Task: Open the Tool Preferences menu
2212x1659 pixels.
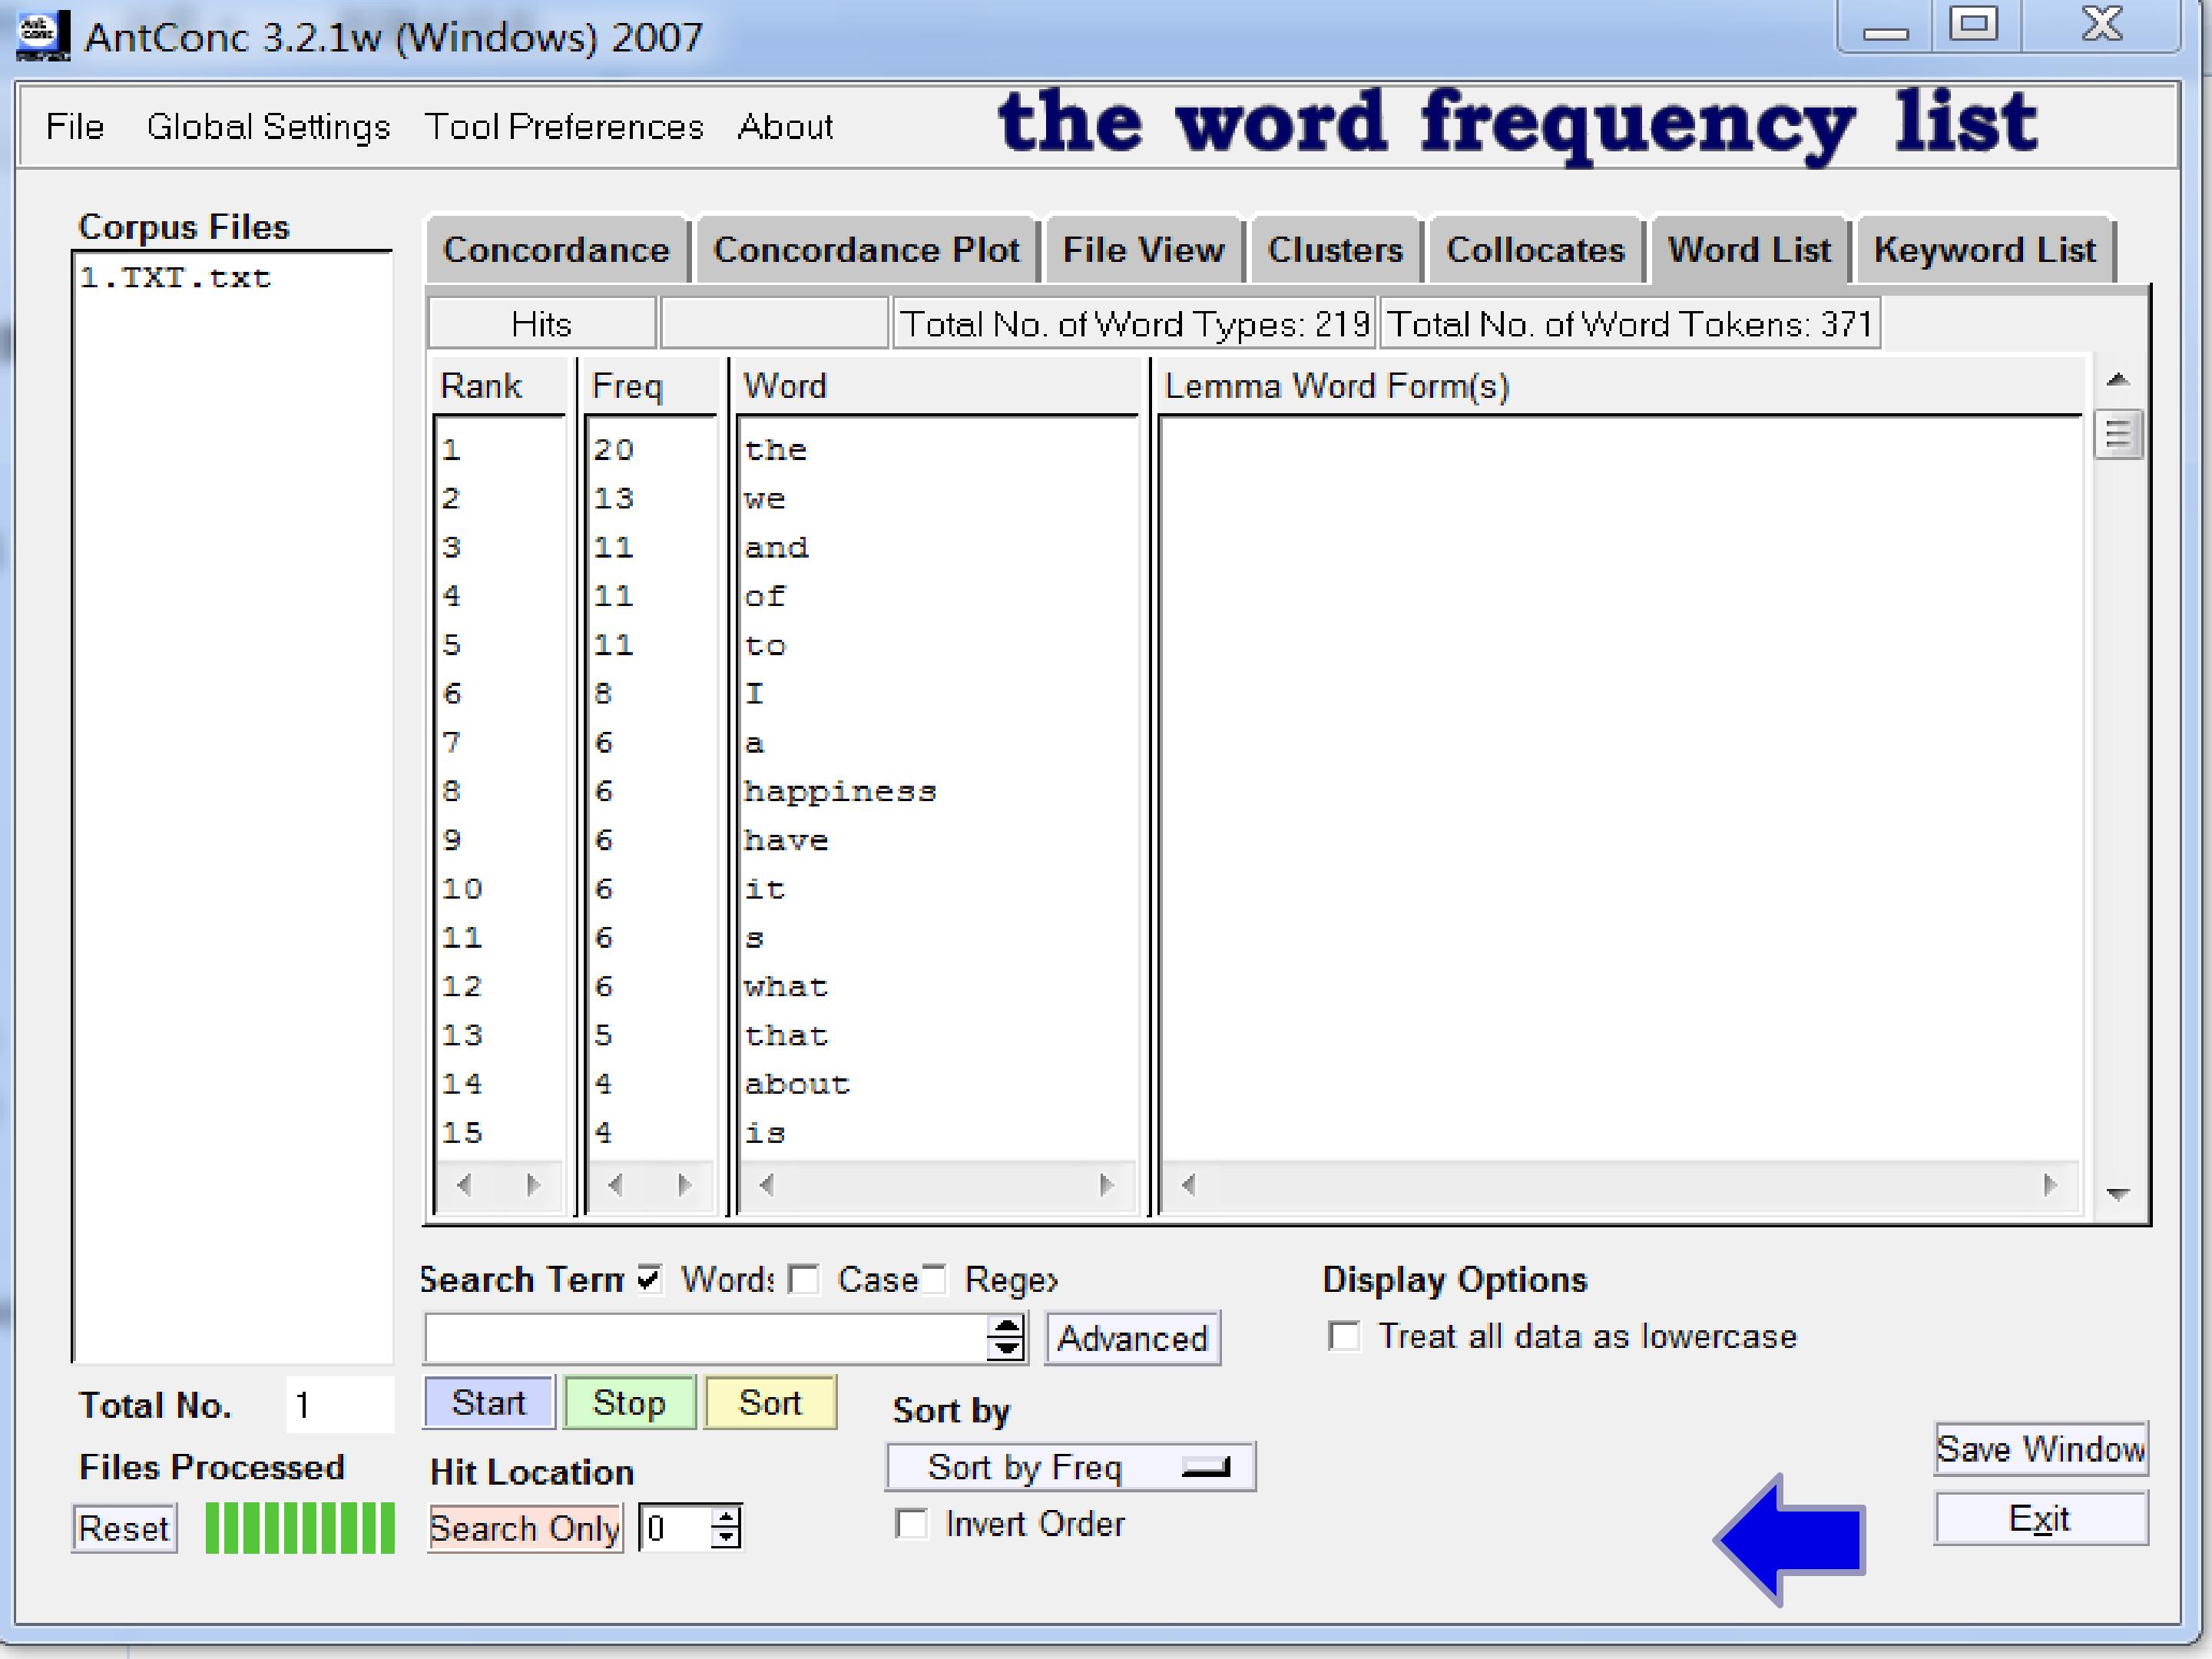Action: (x=564, y=127)
